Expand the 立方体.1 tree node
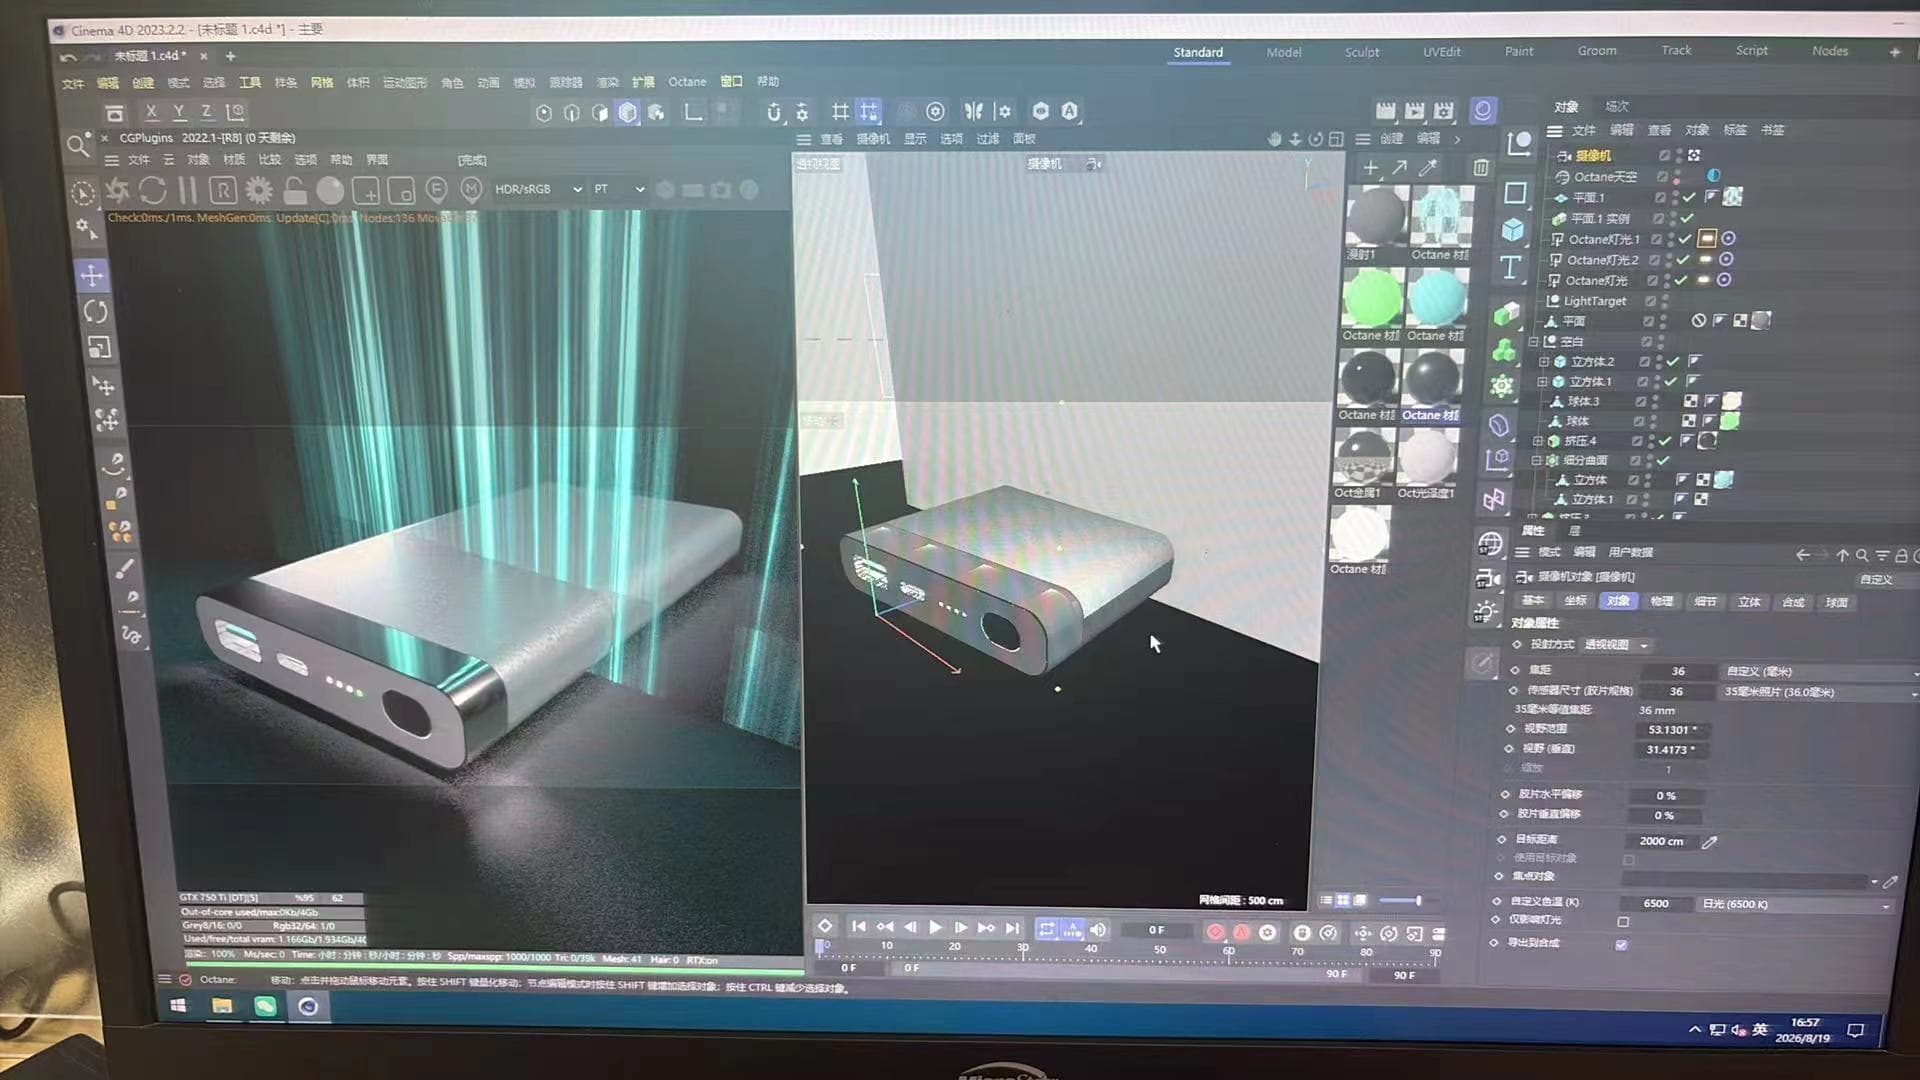This screenshot has height=1080, width=1920. click(x=1542, y=381)
